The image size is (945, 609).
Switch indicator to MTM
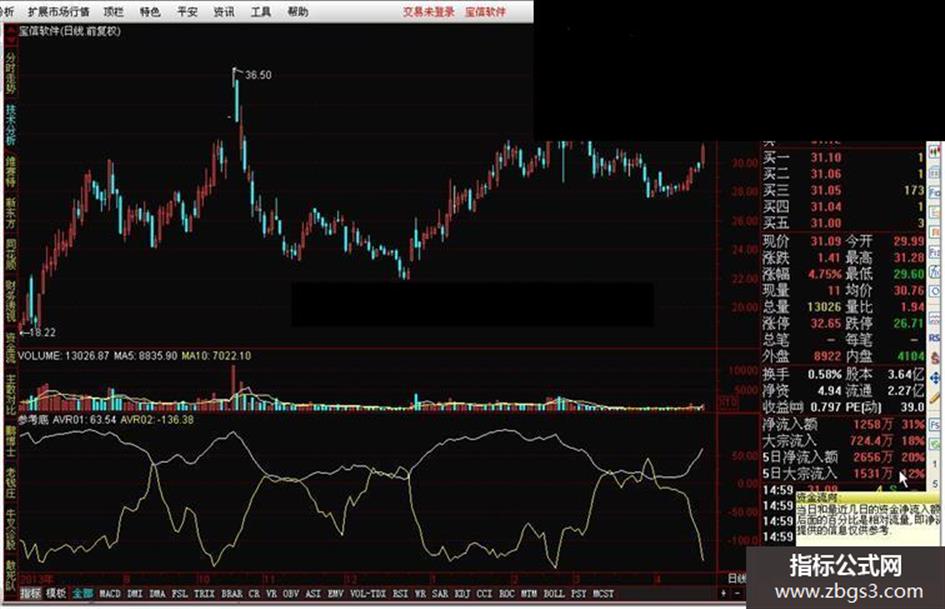[x=529, y=593]
